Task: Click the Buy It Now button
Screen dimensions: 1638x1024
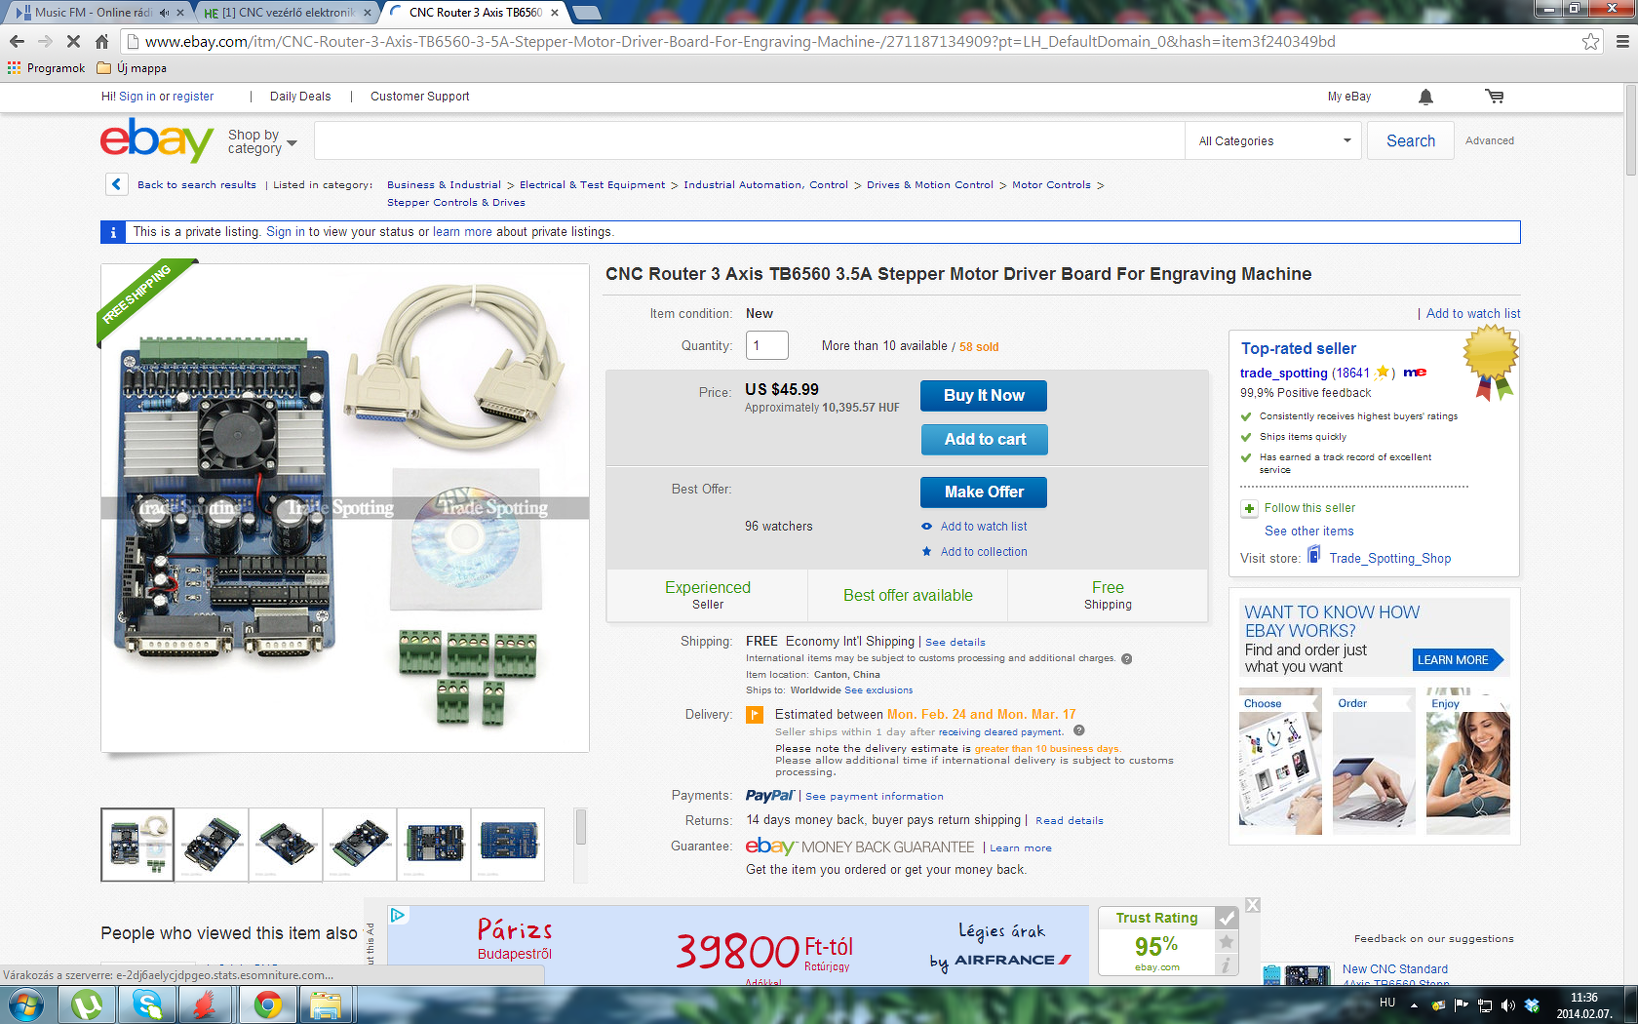Action: 984,396
